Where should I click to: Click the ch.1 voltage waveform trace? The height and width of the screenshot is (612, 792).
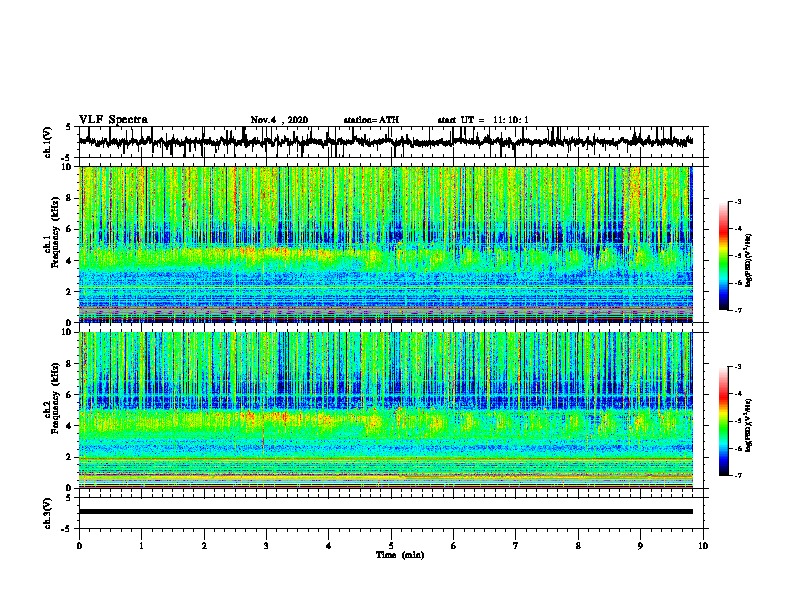385,142
